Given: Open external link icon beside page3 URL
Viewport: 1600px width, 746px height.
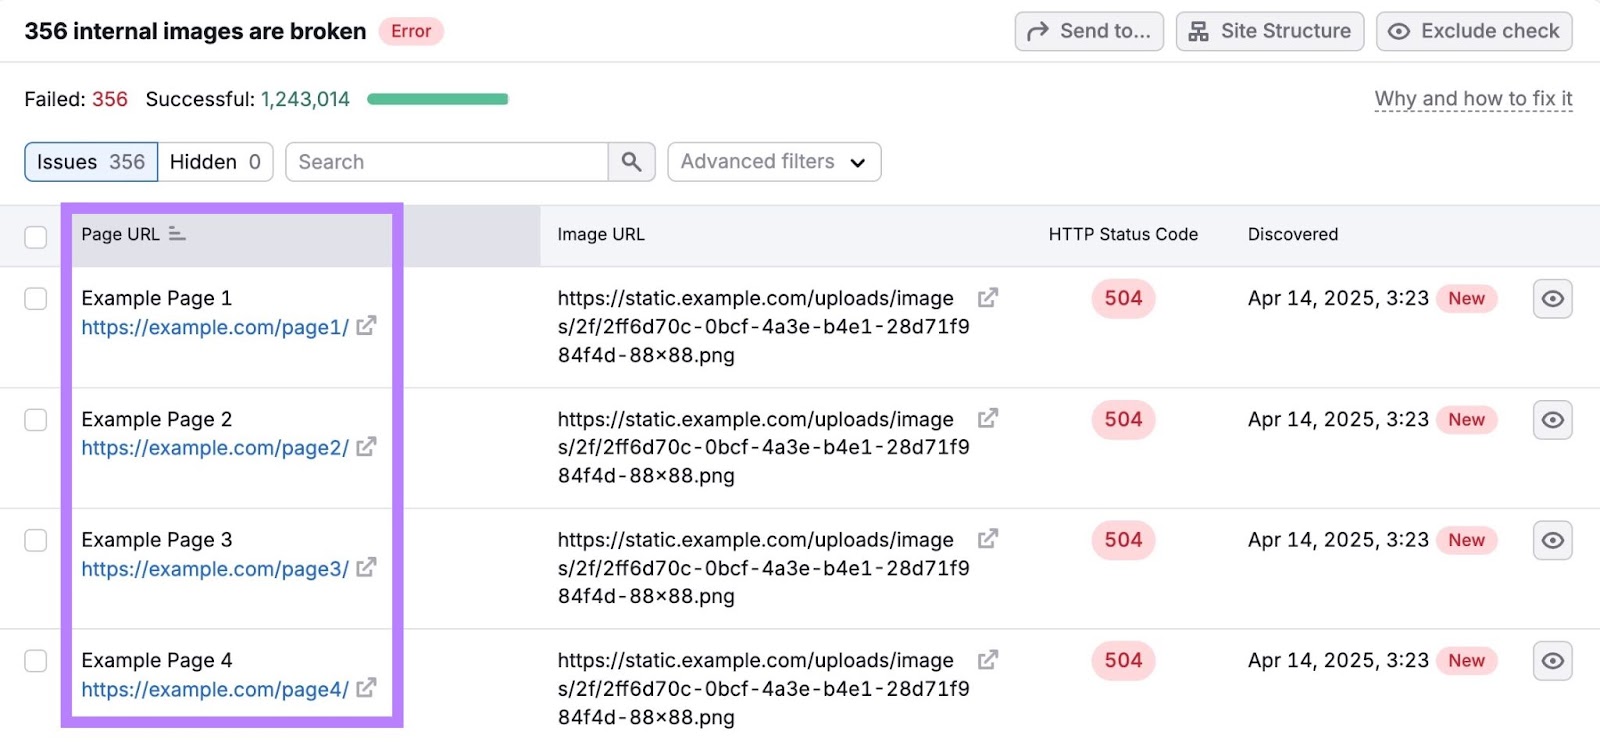Looking at the screenshot, I should tap(366, 568).
